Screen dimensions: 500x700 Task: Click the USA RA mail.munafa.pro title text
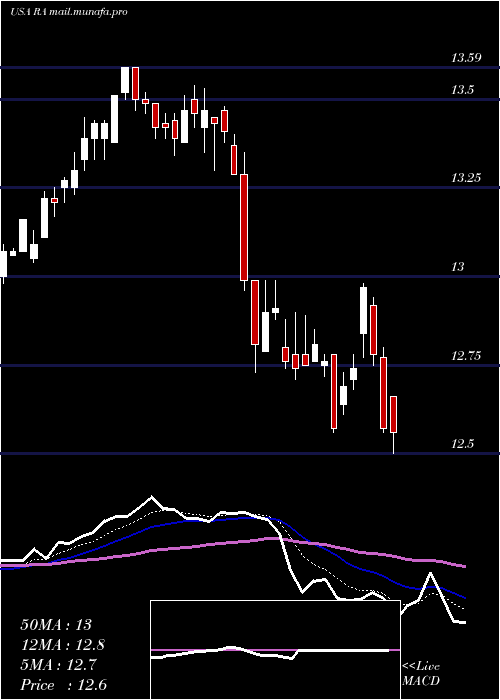[69, 12]
